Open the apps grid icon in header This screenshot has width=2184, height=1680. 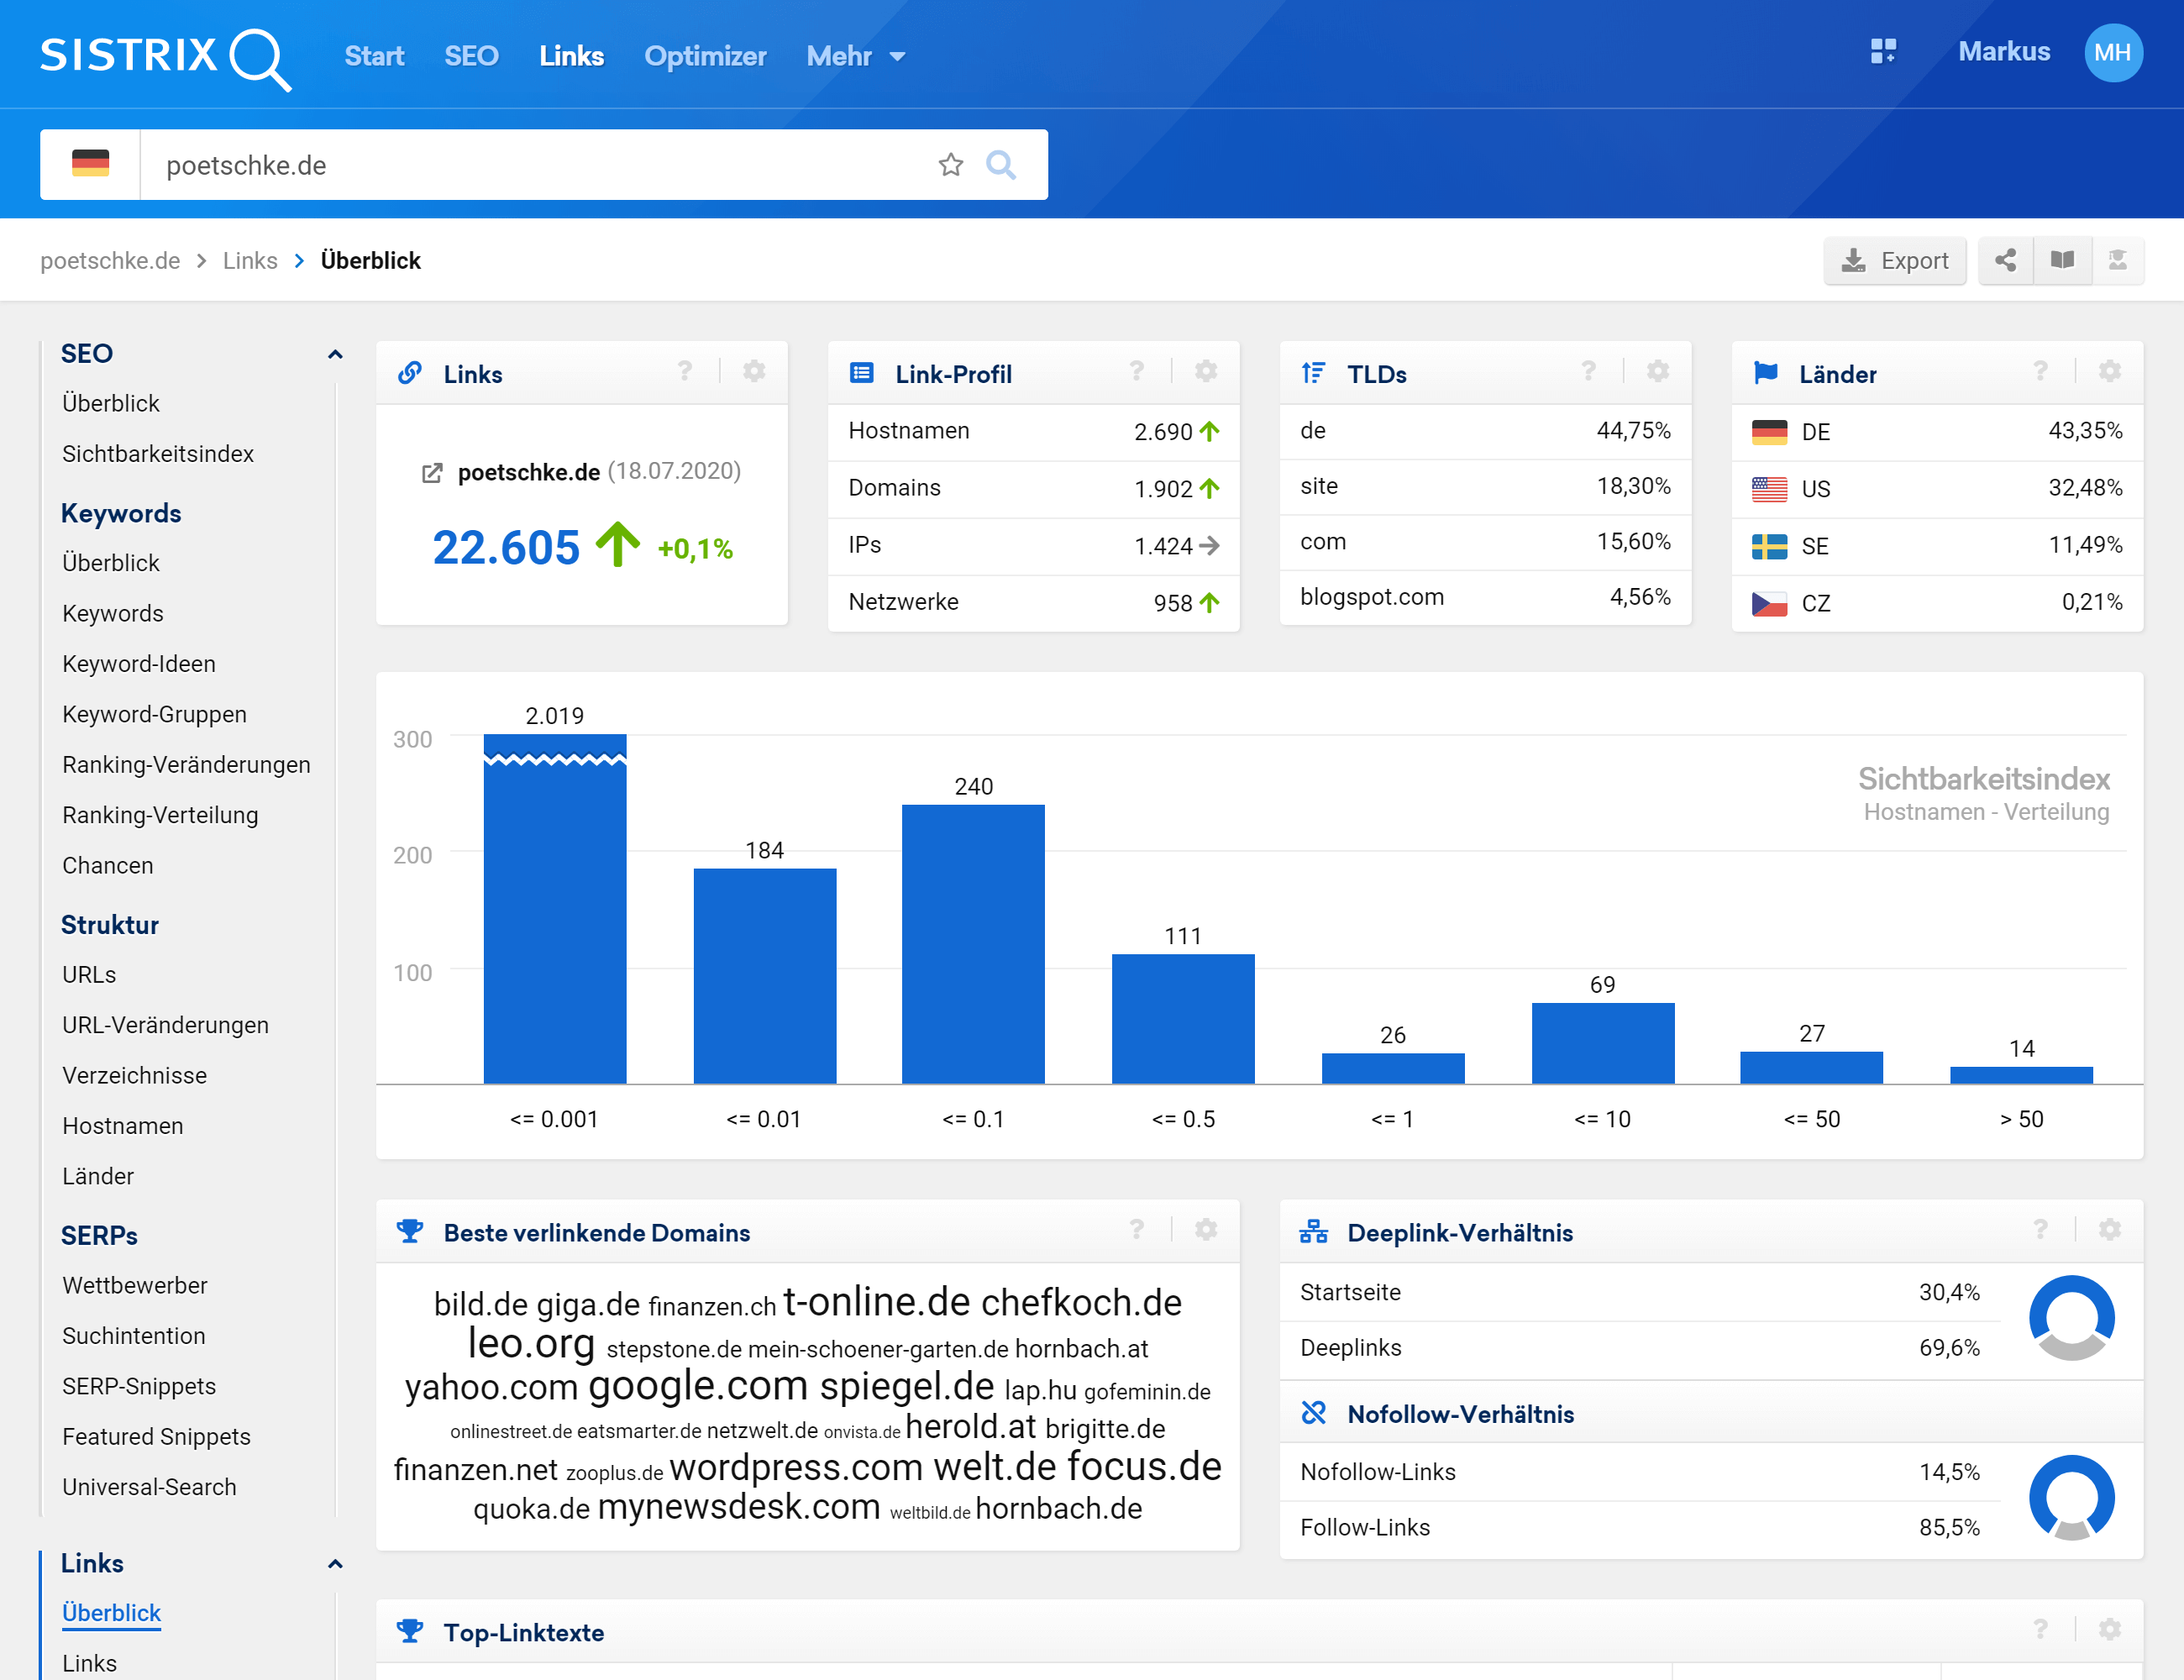pyautogui.click(x=1883, y=52)
